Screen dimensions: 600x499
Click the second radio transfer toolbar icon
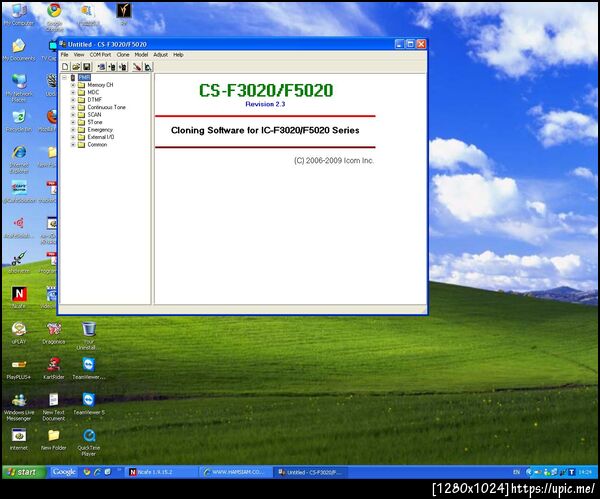coord(123,67)
